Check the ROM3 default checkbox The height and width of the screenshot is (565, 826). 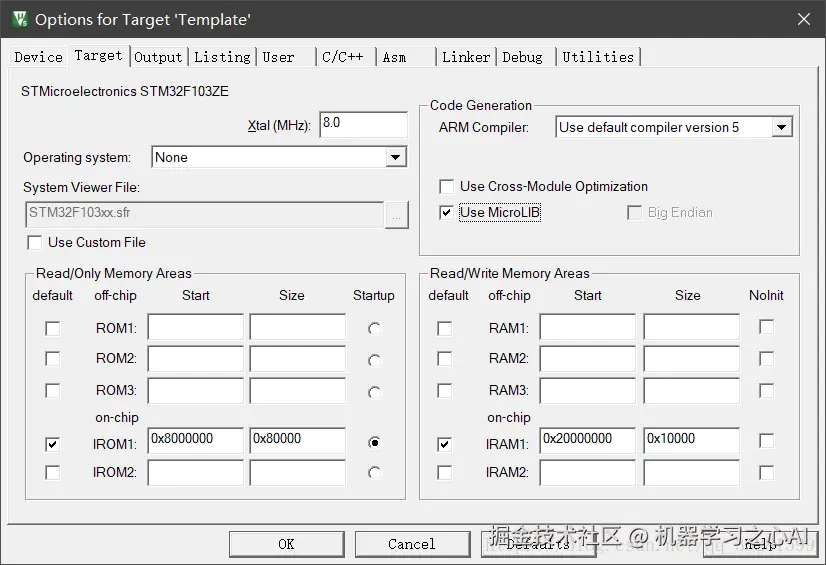tap(52, 391)
